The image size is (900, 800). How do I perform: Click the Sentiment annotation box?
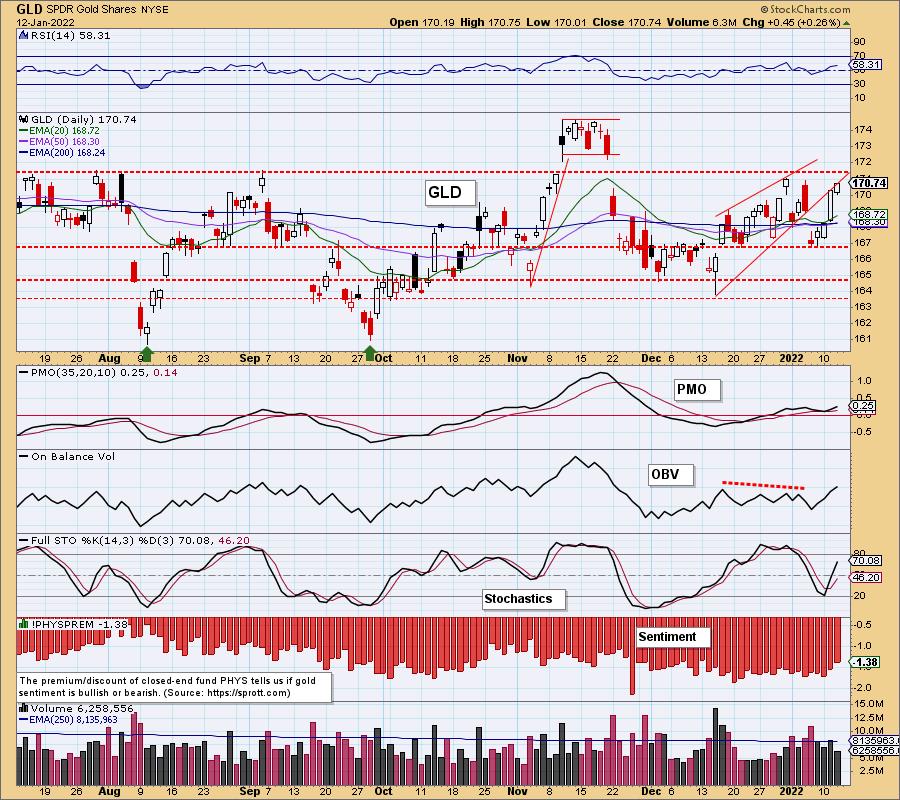click(673, 637)
